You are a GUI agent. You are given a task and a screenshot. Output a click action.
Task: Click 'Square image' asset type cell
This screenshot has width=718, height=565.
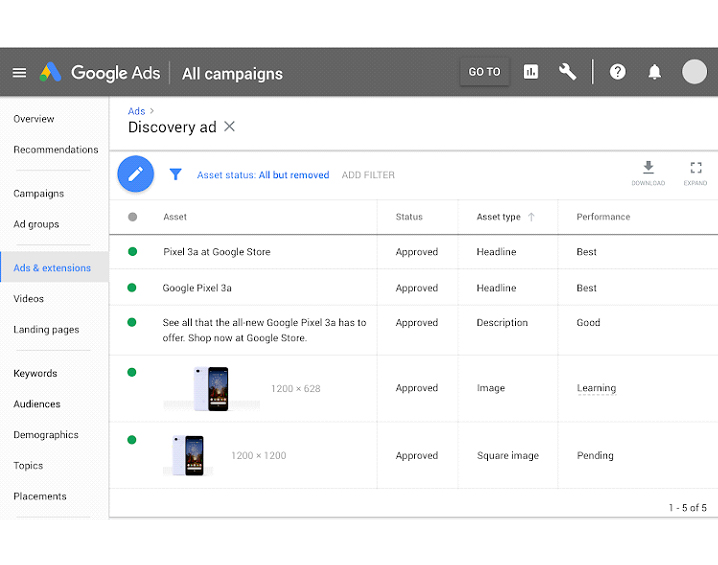508,456
